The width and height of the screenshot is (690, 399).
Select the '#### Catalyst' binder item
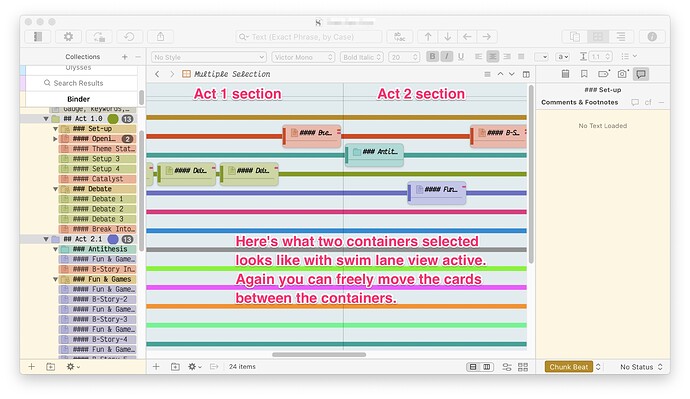click(x=97, y=179)
